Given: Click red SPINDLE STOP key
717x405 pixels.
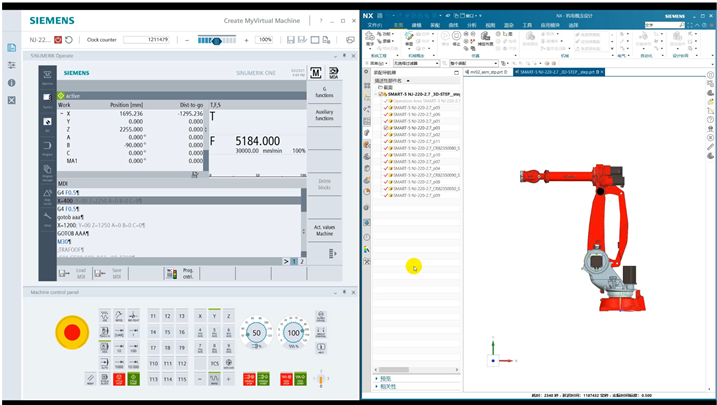Looking at the screenshot, I should (249, 379).
